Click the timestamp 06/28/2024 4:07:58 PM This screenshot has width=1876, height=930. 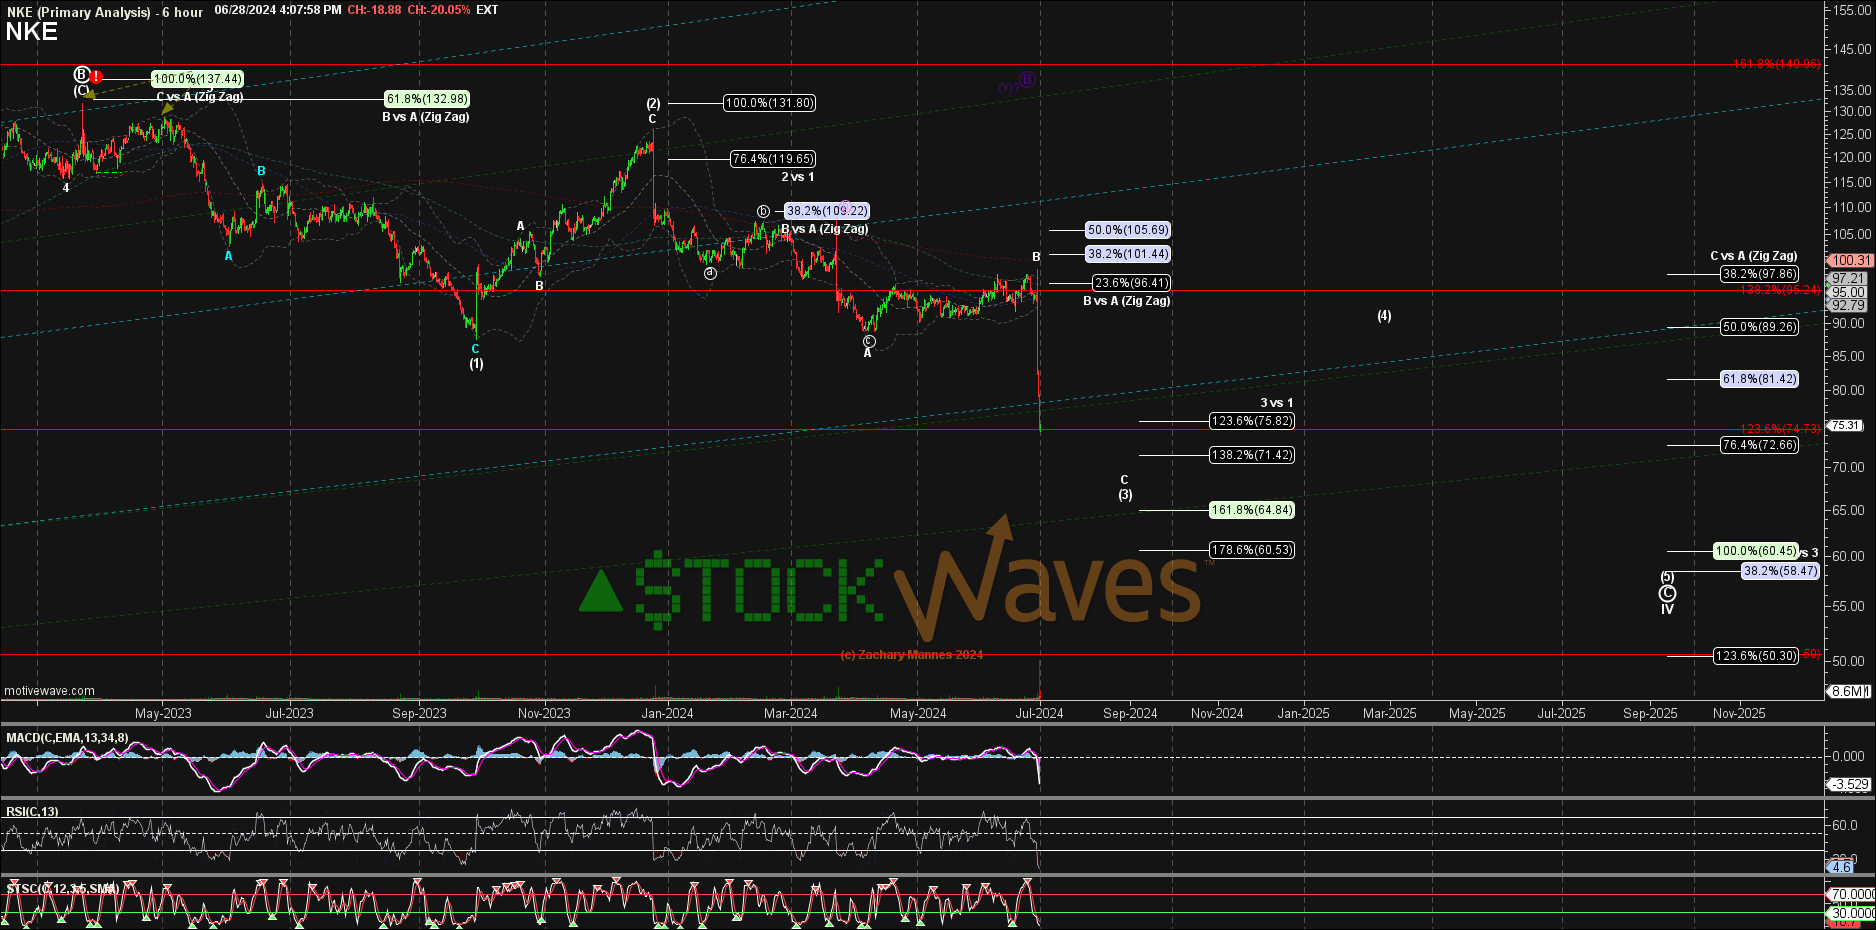(278, 10)
